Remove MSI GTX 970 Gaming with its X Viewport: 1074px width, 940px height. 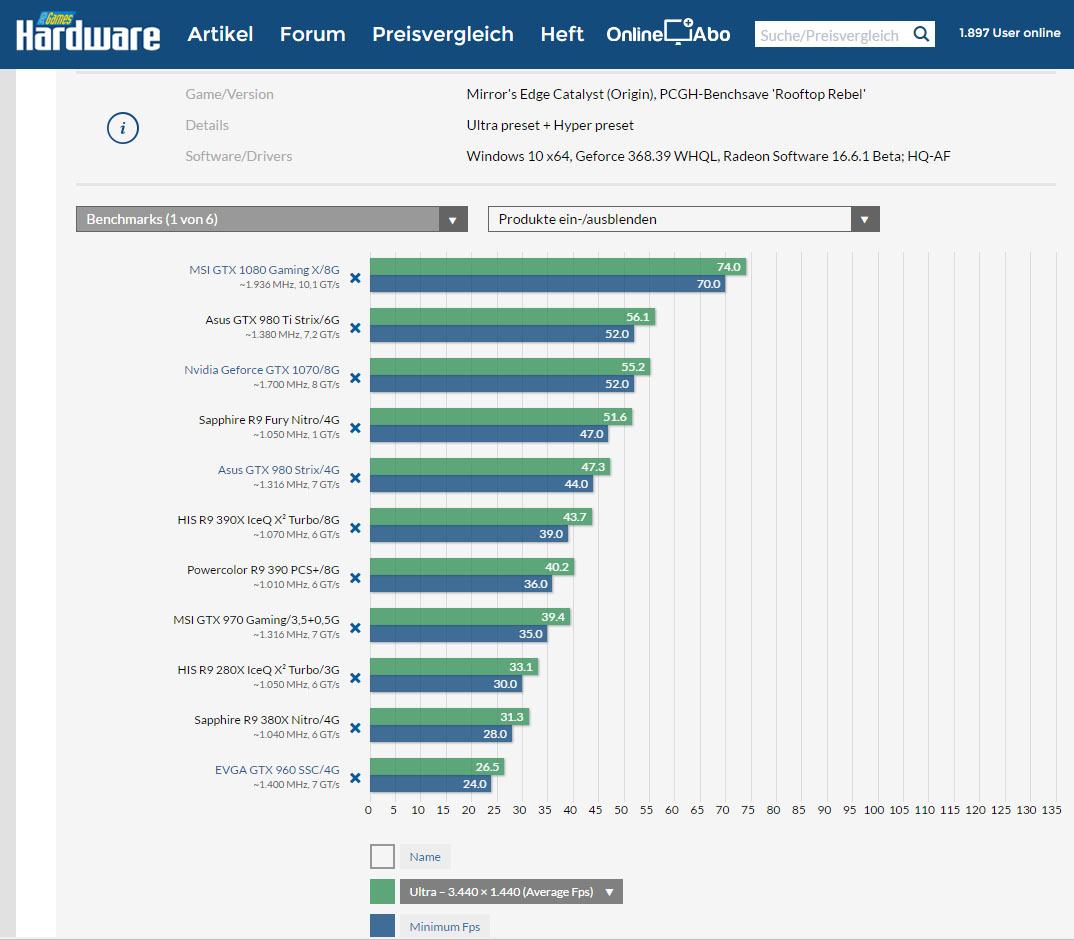tap(355, 628)
